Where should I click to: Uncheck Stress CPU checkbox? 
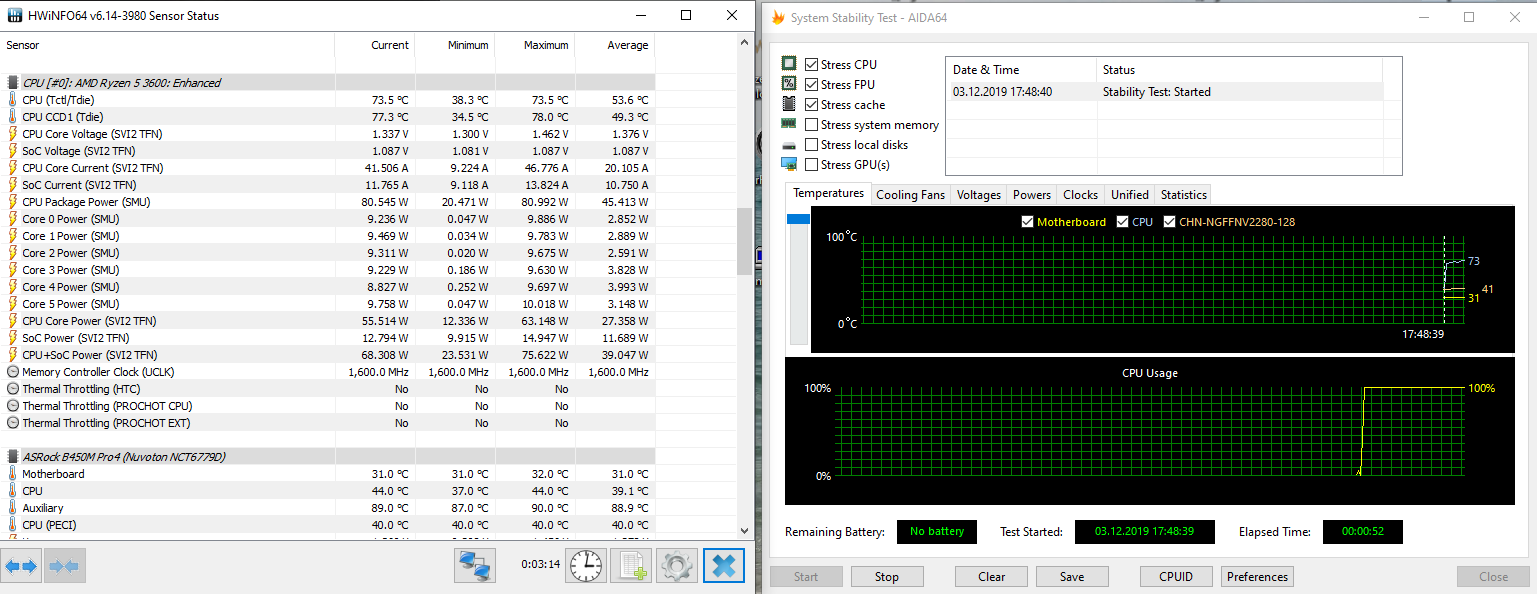(811, 65)
